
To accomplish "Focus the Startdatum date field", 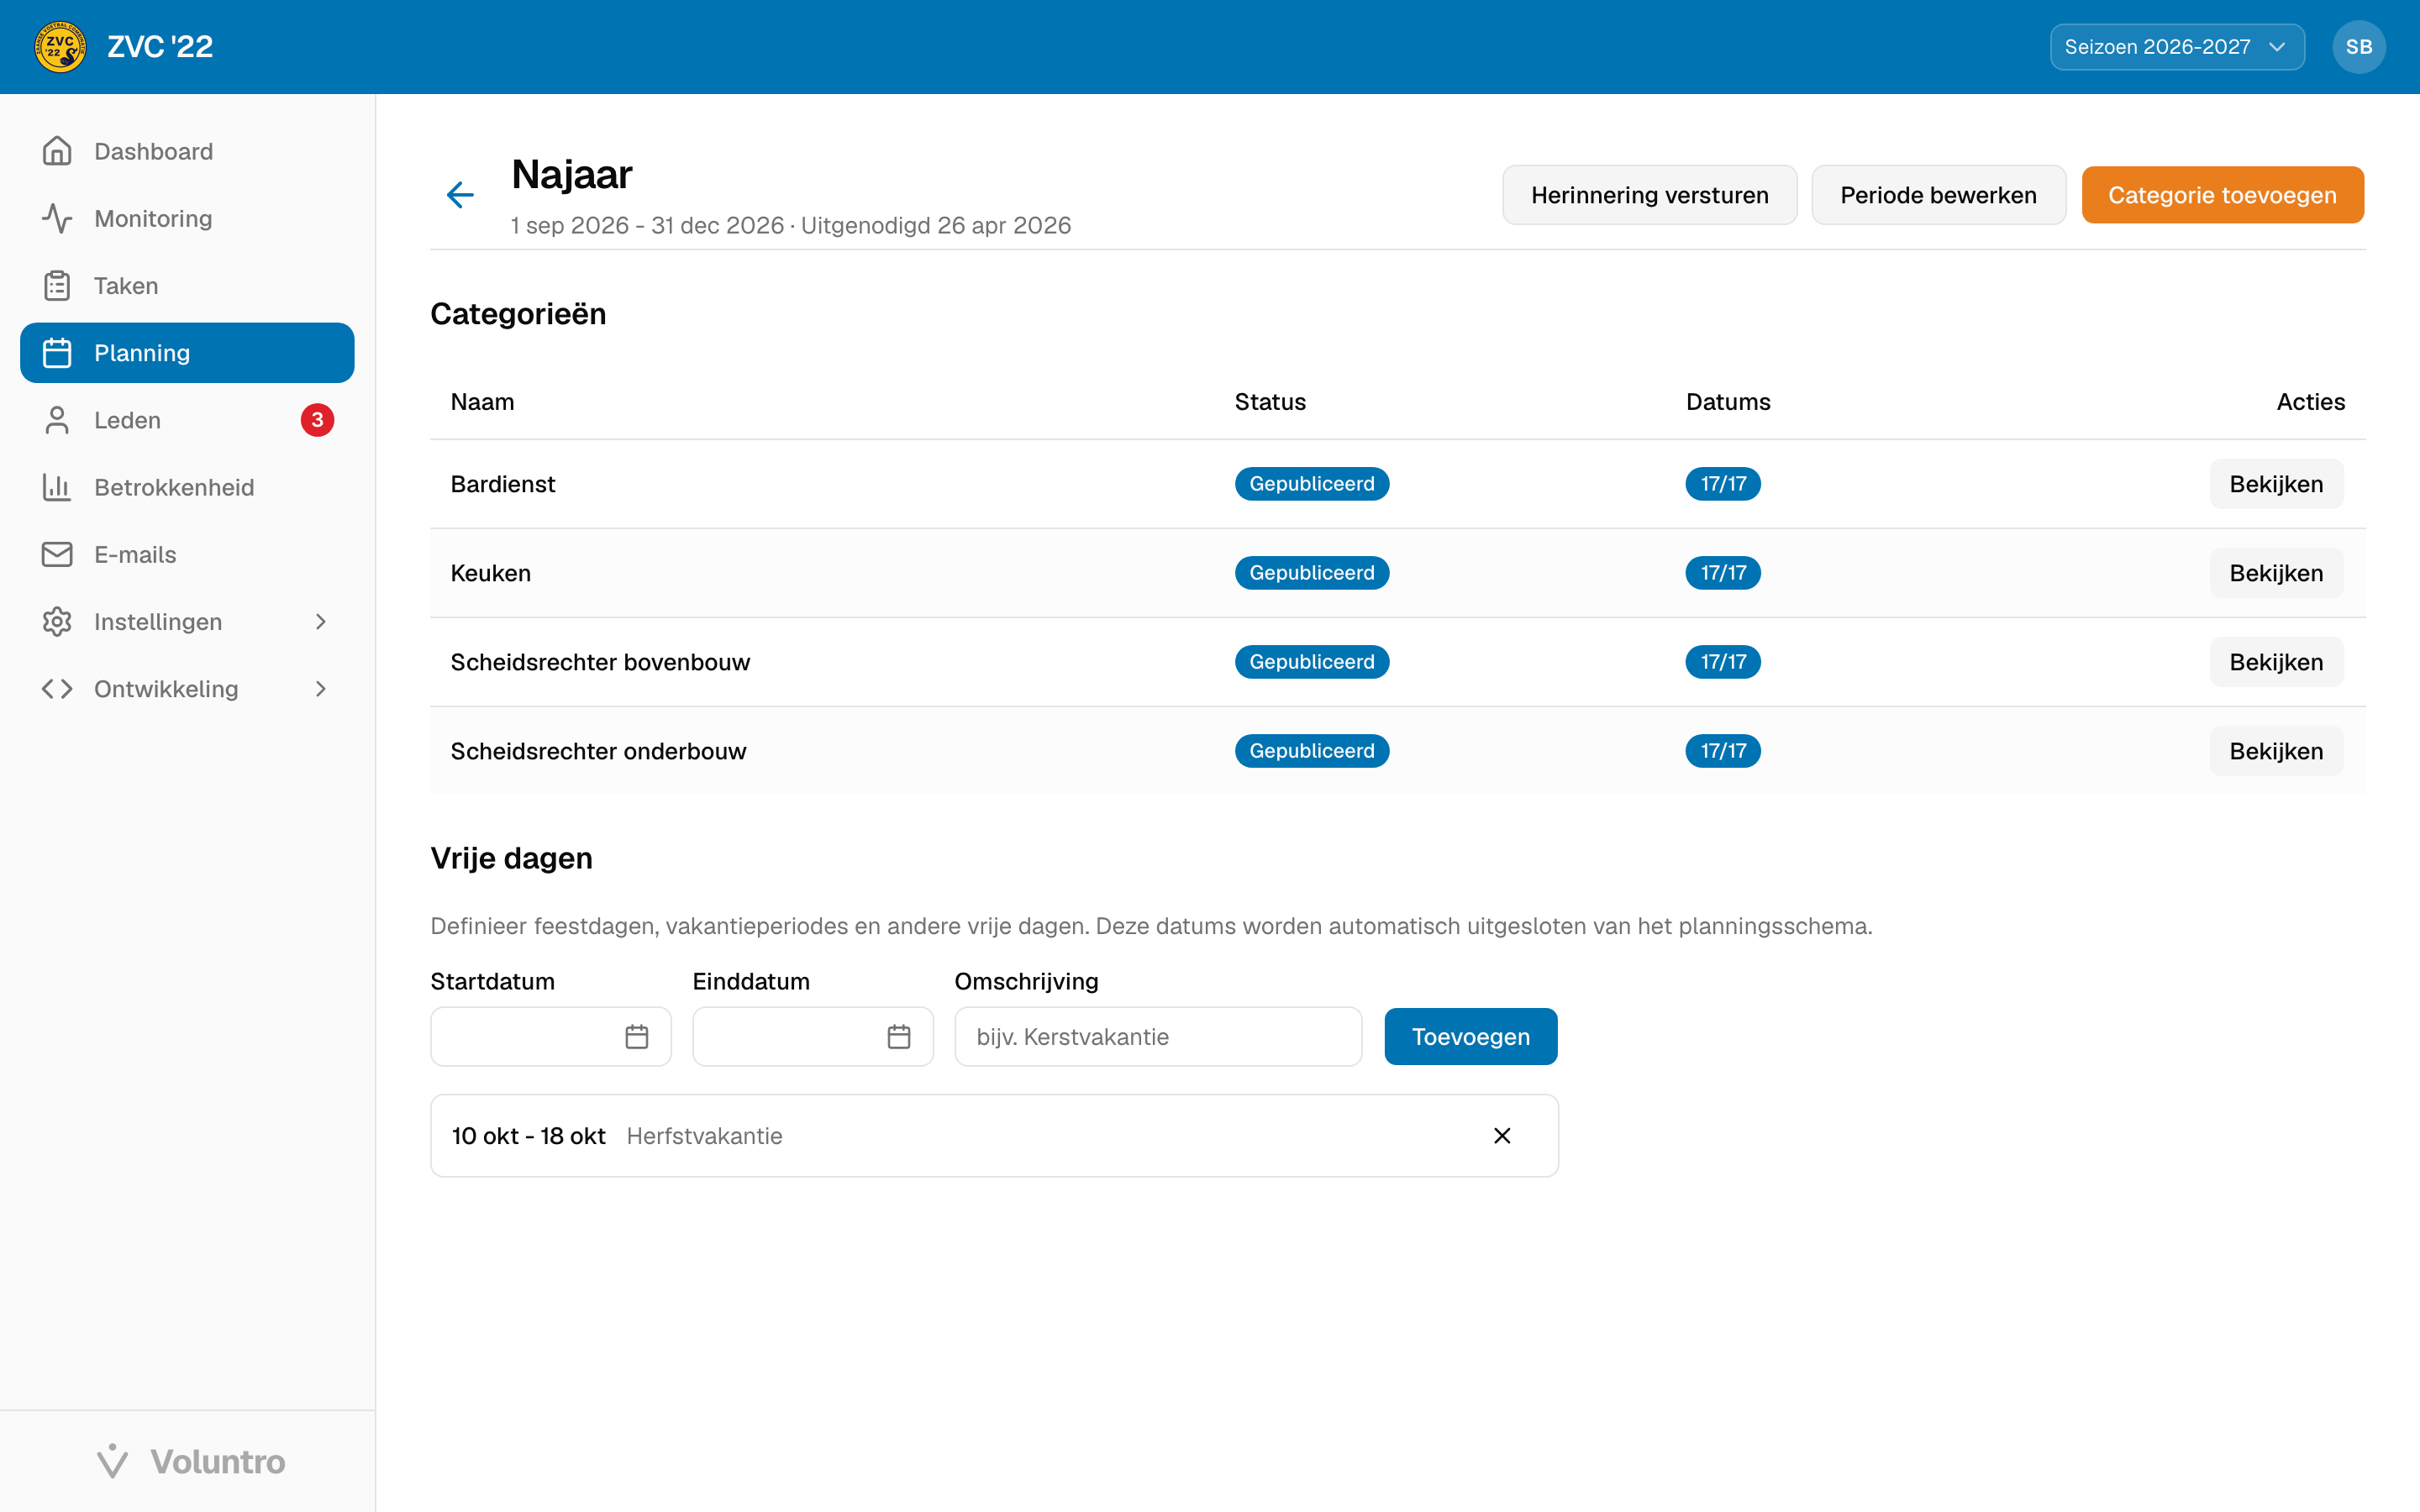I will tap(551, 1037).
